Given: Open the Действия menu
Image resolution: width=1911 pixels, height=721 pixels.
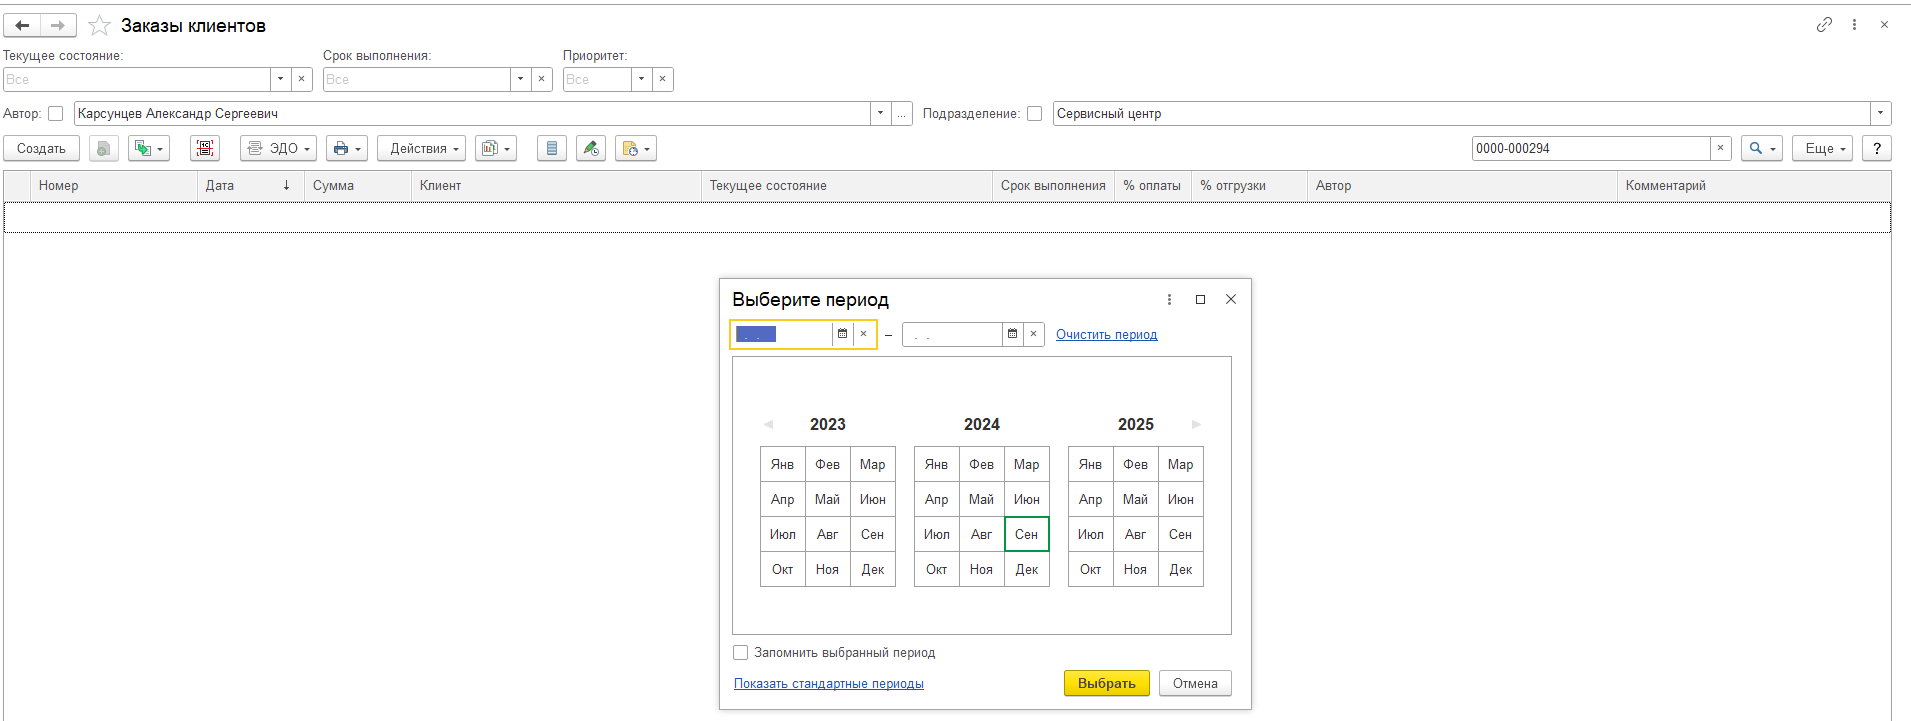Looking at the screenshot, I should (421, 149).
